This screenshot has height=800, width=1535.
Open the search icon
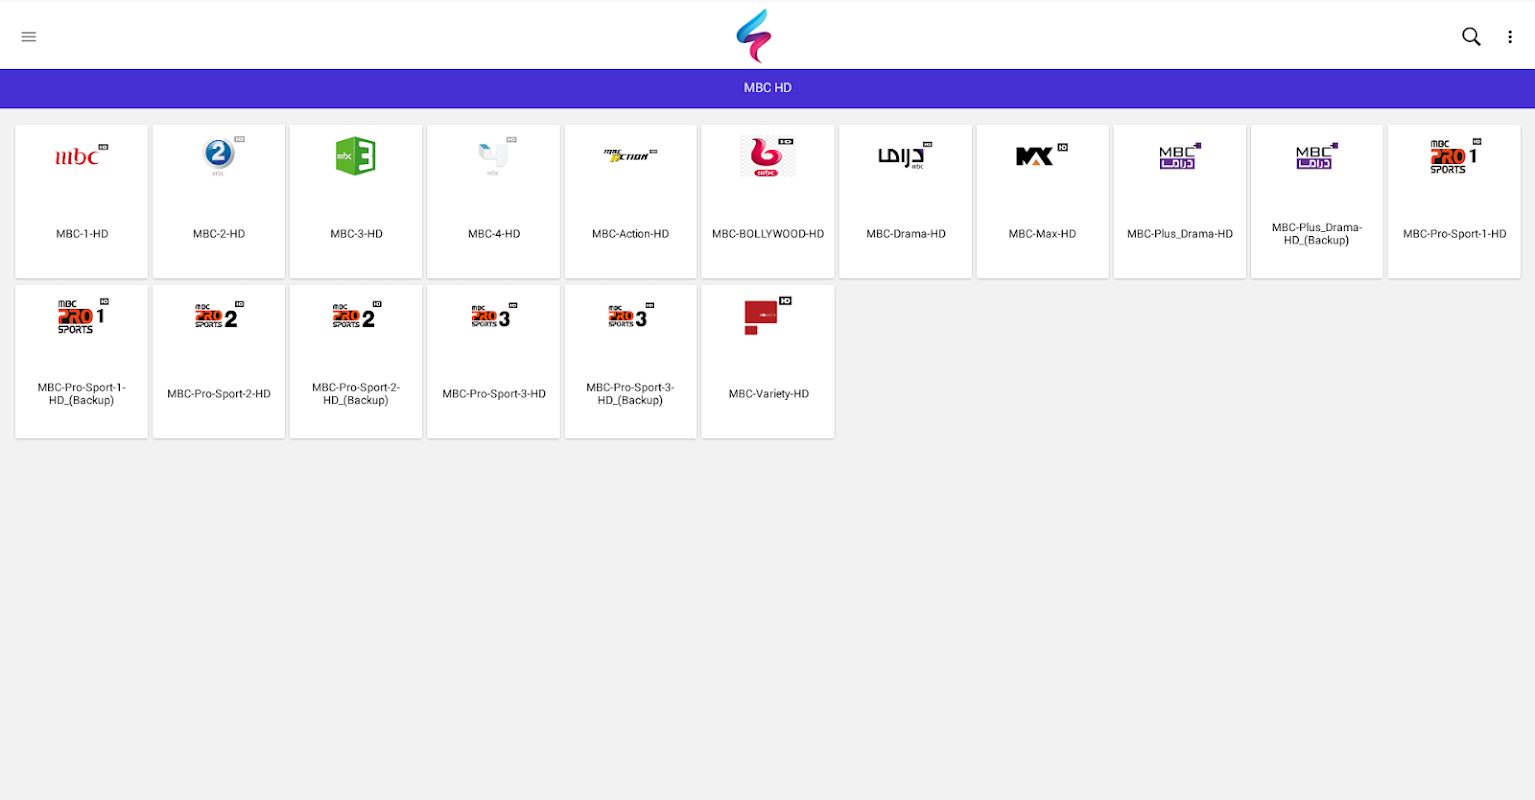pyautogui.click(x=1471, y=37)
